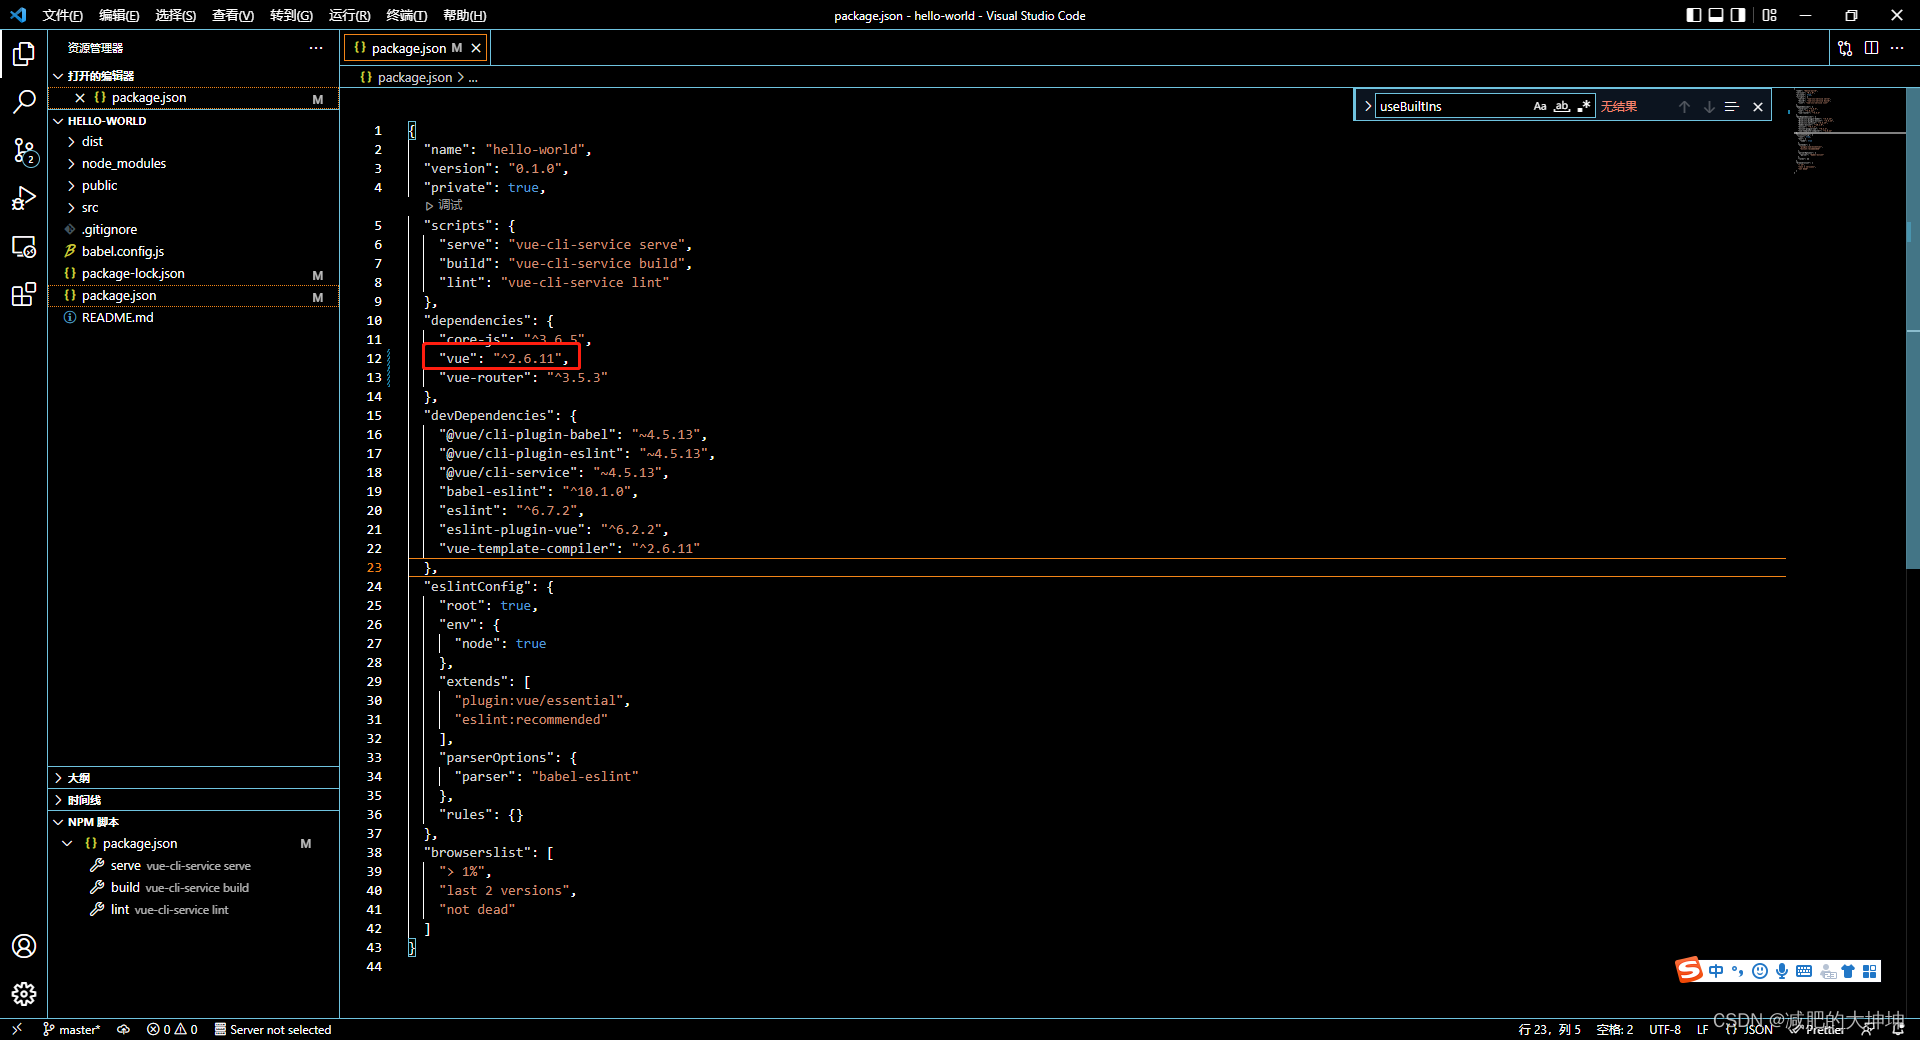
Task: Open changes compare icon in editor toolbar
Action: [x=1845, y=48]
